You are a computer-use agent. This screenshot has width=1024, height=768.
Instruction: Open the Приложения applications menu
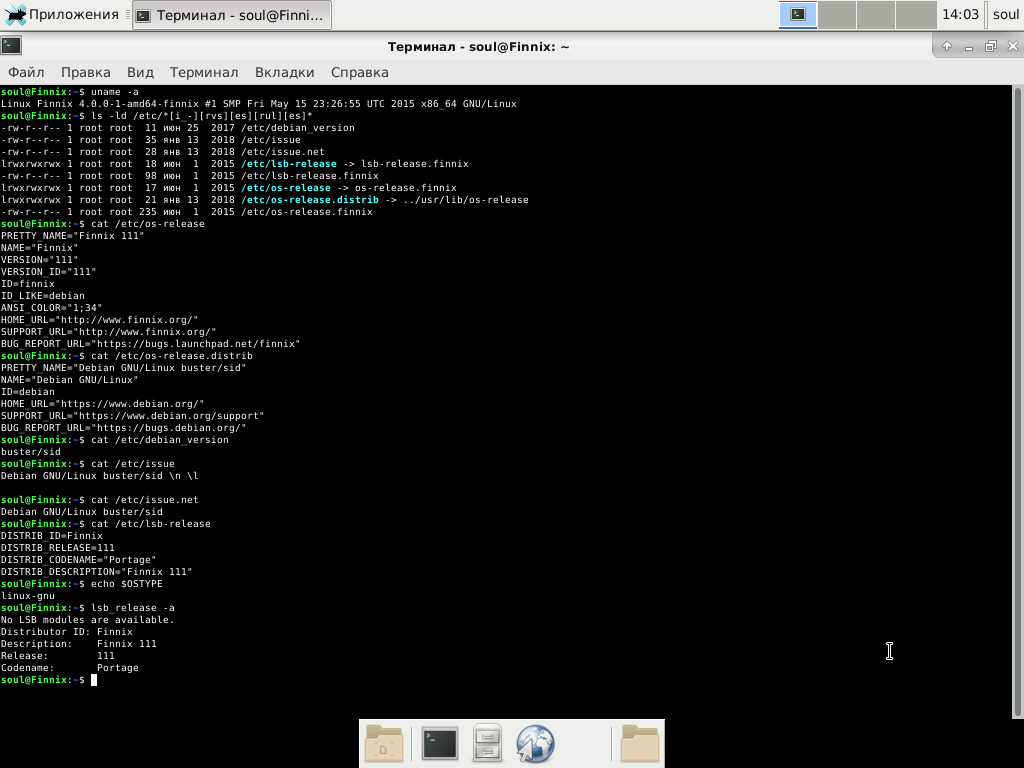click(x=61, y=14)
